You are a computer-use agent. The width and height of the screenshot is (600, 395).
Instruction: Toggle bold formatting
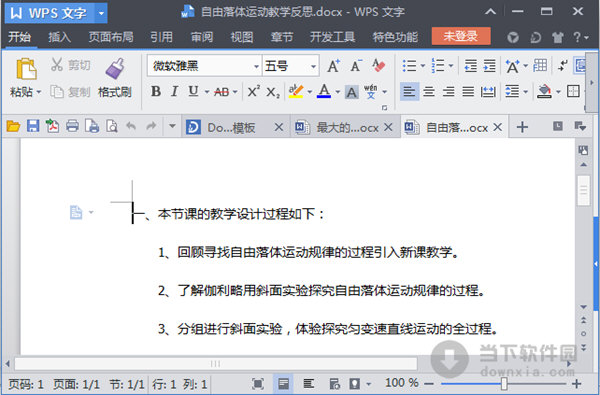coord(156,91)
